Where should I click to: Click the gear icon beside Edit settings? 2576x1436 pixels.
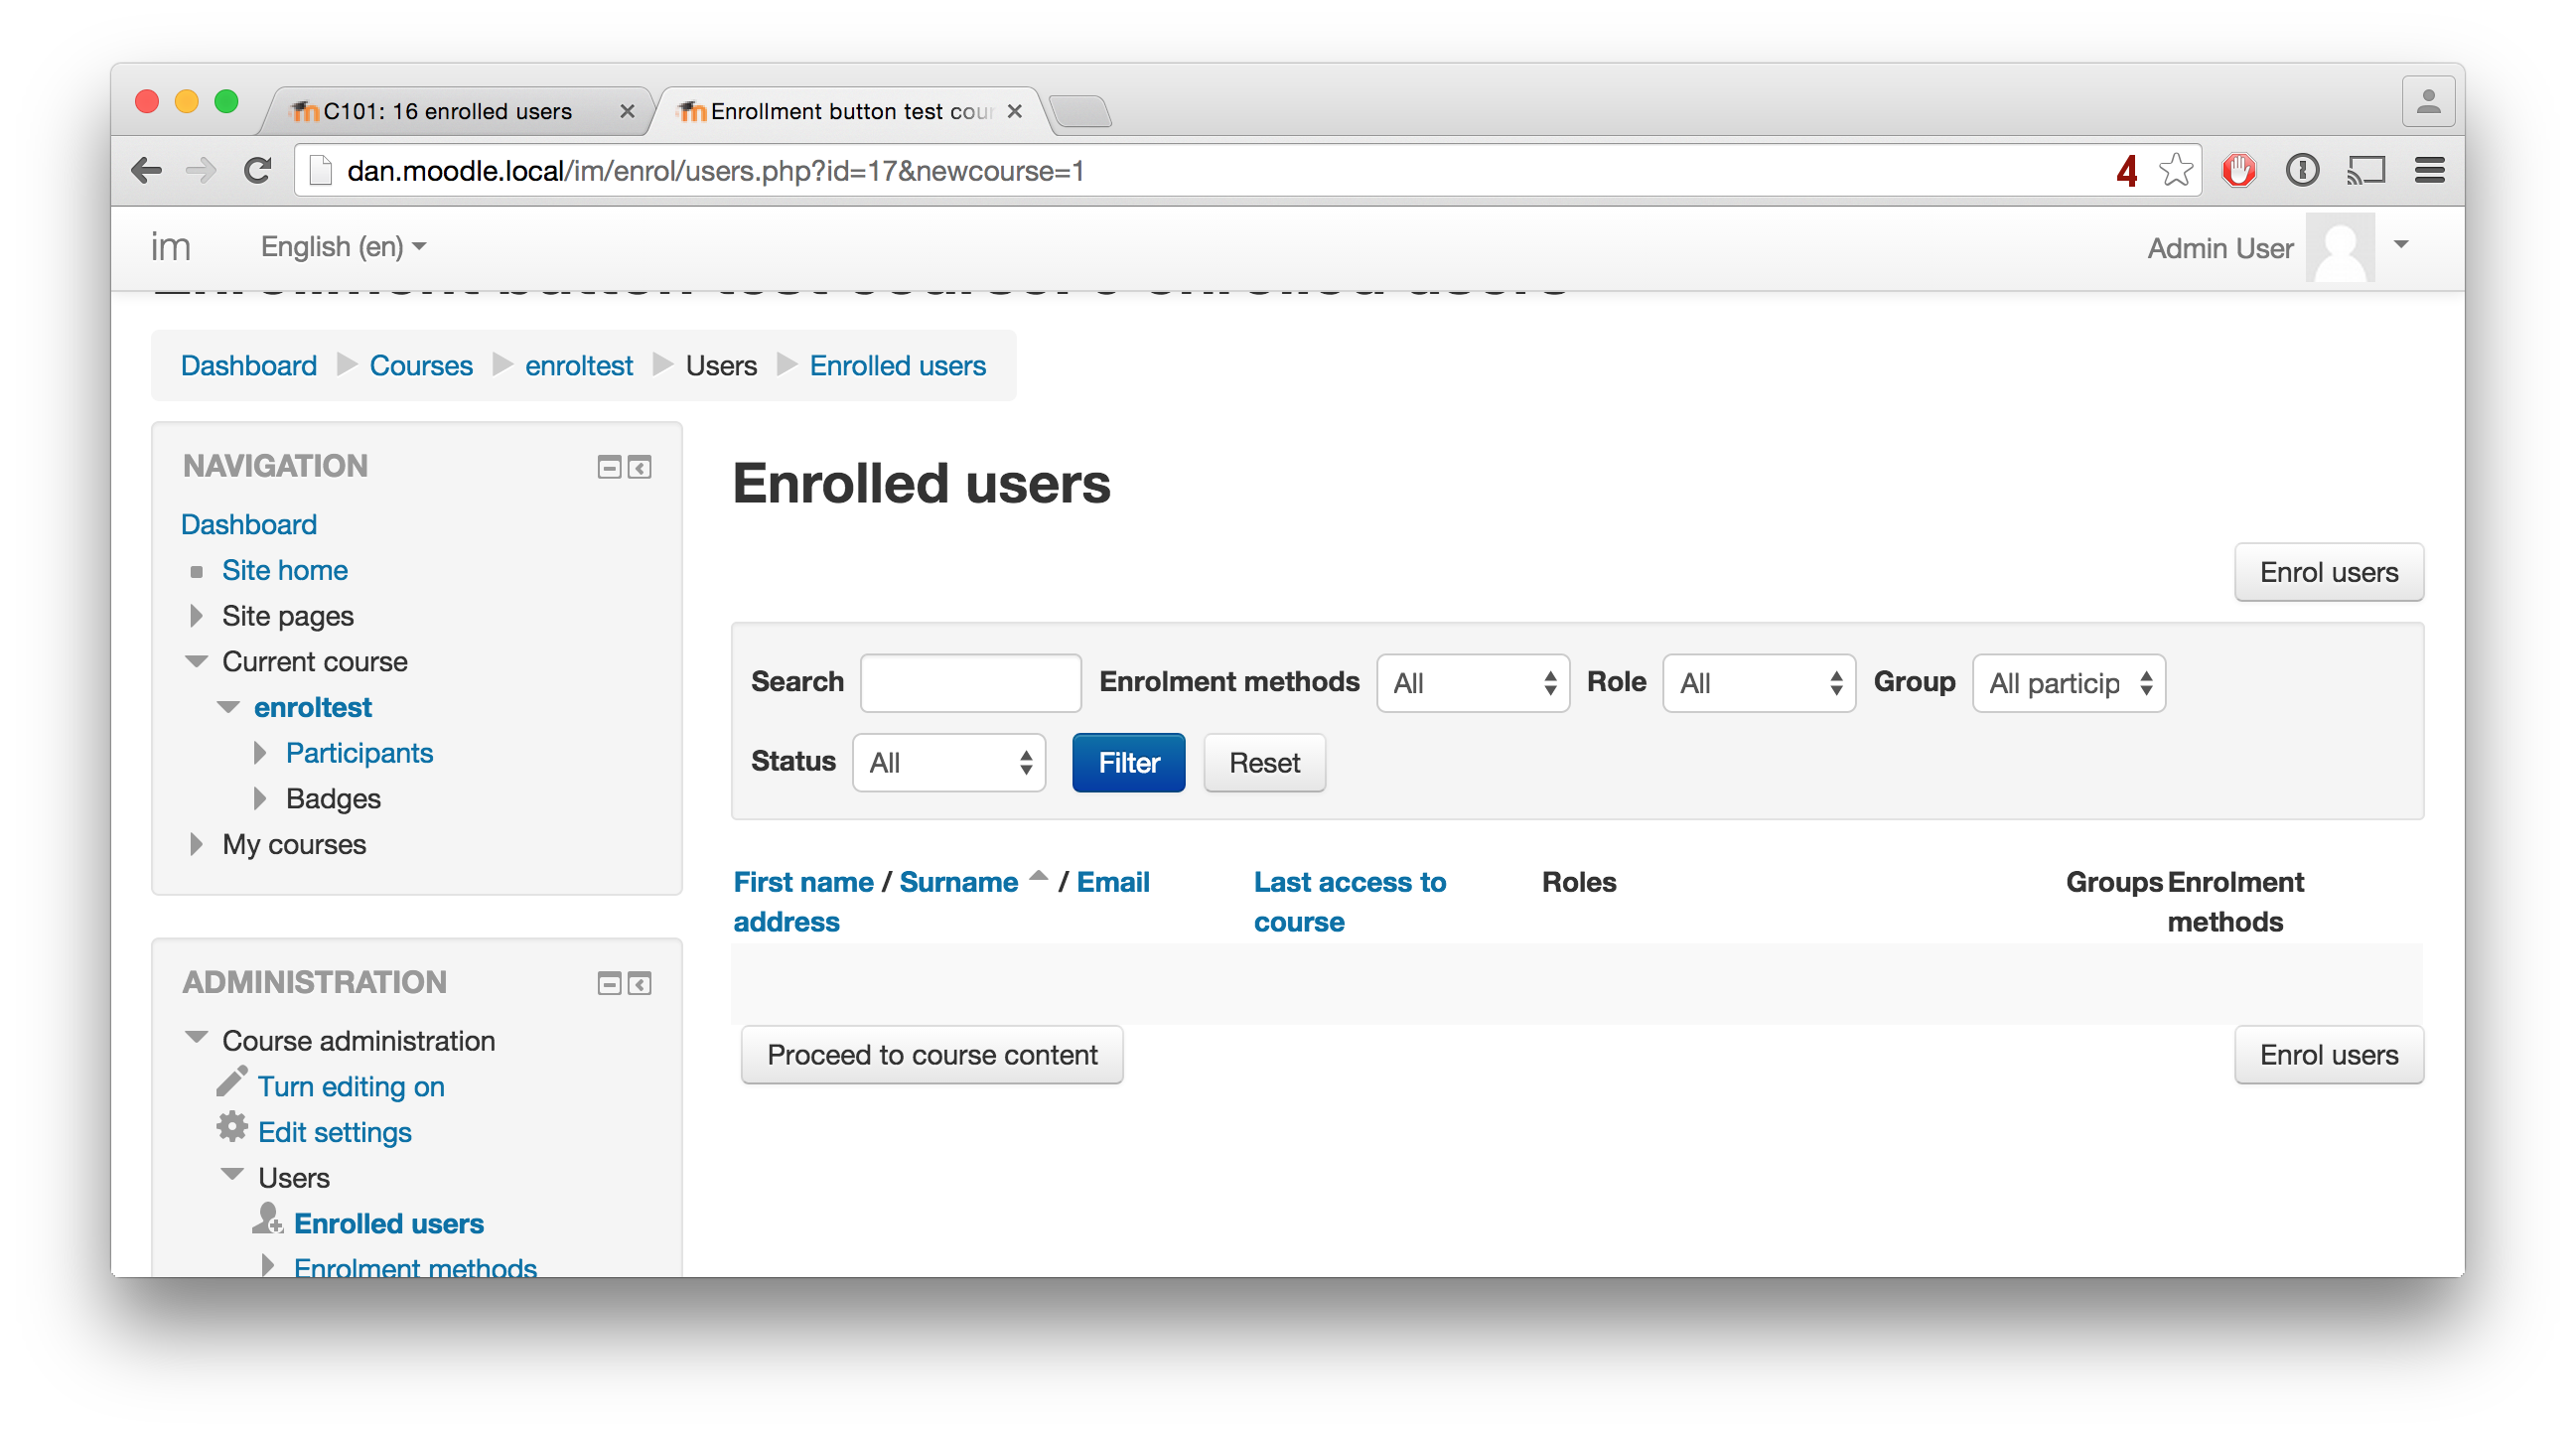pos(232,1127)
